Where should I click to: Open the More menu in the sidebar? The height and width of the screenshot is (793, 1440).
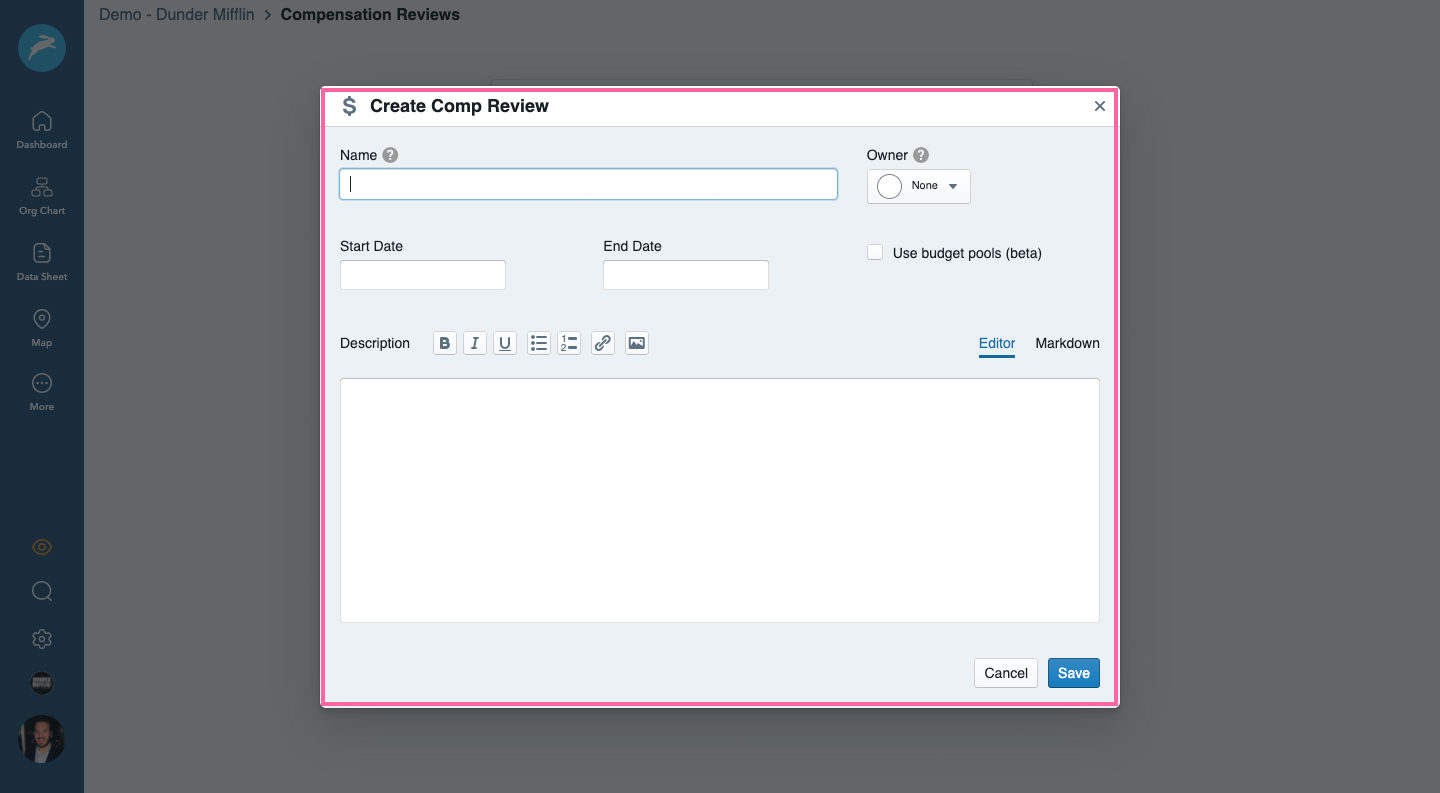(x=42, y=393)
